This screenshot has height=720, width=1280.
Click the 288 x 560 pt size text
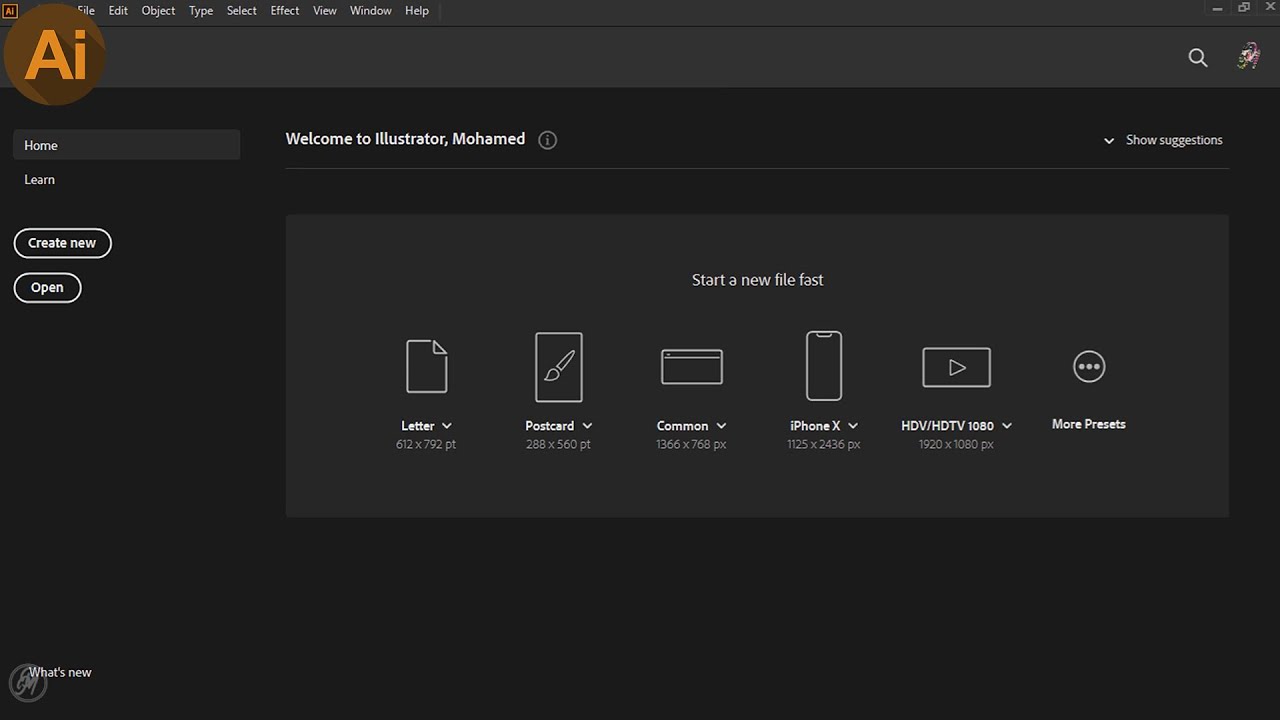tap(558, 444)
